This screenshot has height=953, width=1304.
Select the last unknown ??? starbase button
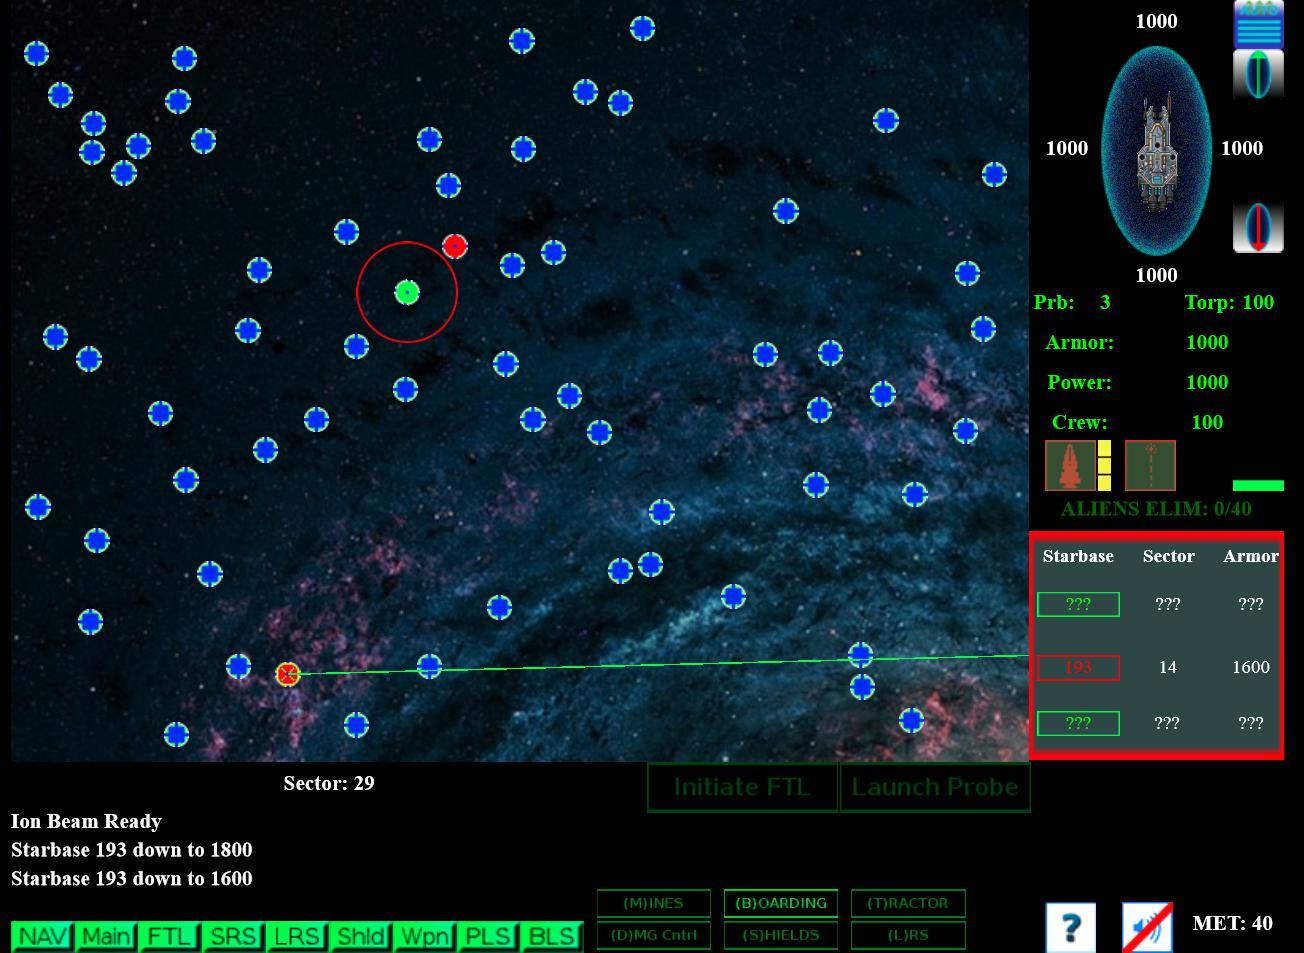[1078, 723]
